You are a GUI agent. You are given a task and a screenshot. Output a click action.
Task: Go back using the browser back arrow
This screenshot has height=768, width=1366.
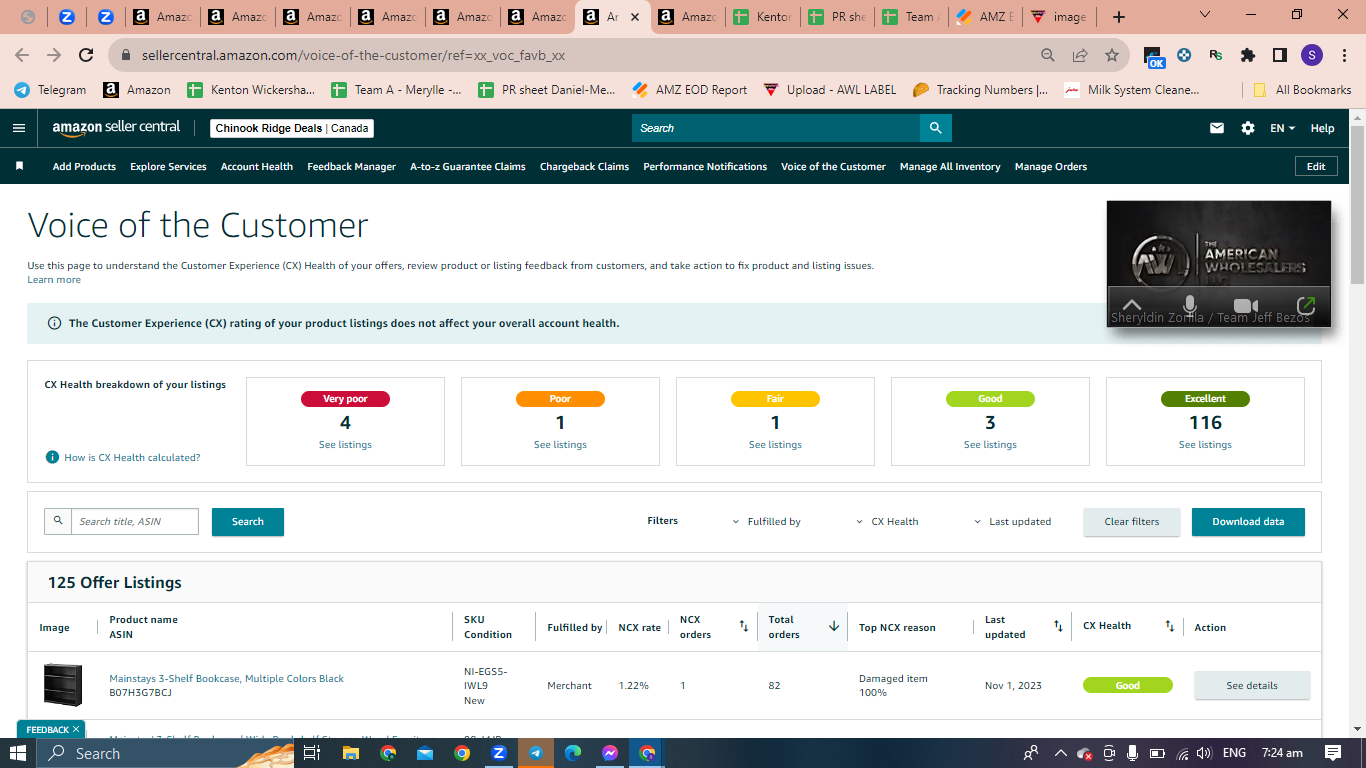[22, 56]
